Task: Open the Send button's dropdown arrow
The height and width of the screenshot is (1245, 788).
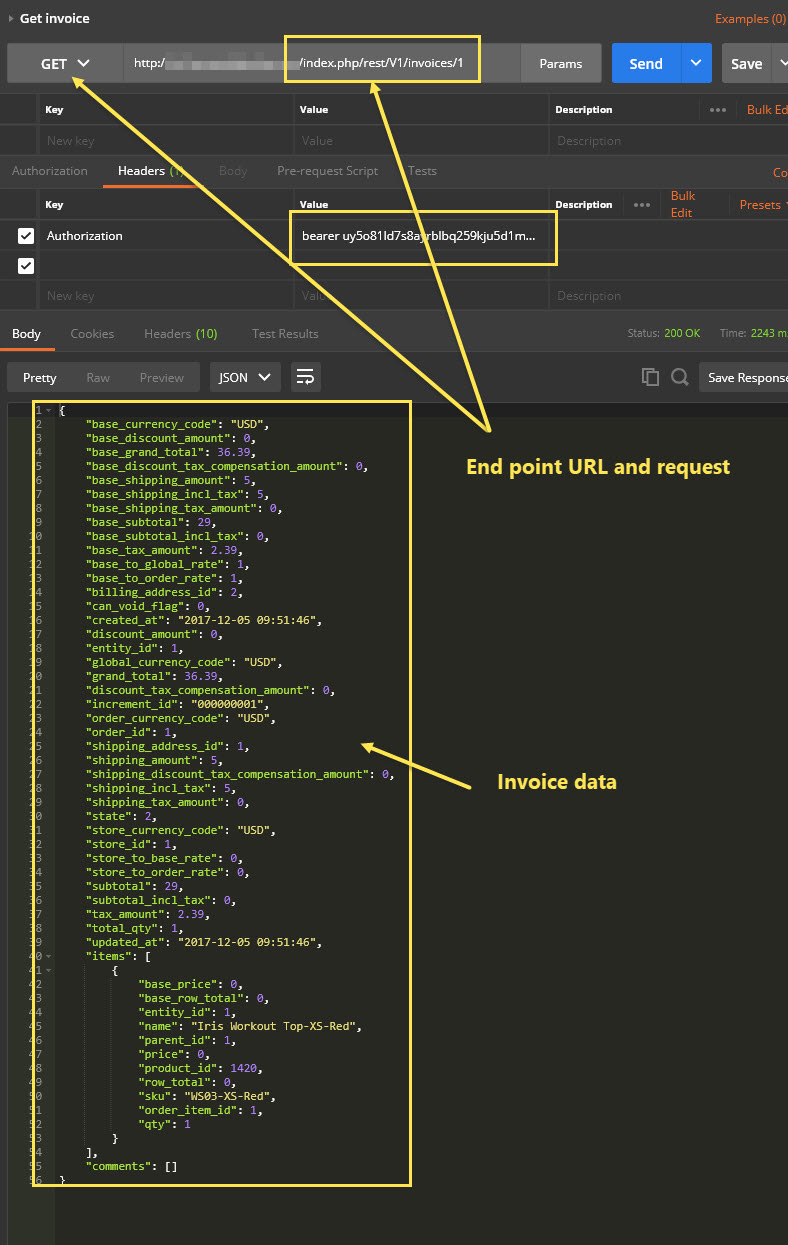Action: pyautogui.click(x=694, y=62)
